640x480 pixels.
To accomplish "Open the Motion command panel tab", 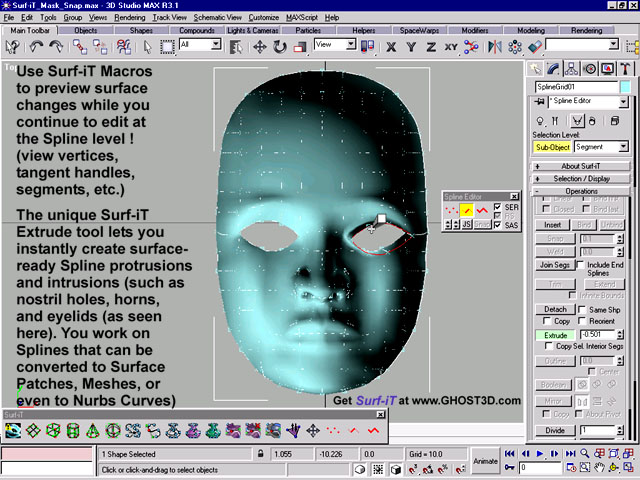I will click(589, 69).
